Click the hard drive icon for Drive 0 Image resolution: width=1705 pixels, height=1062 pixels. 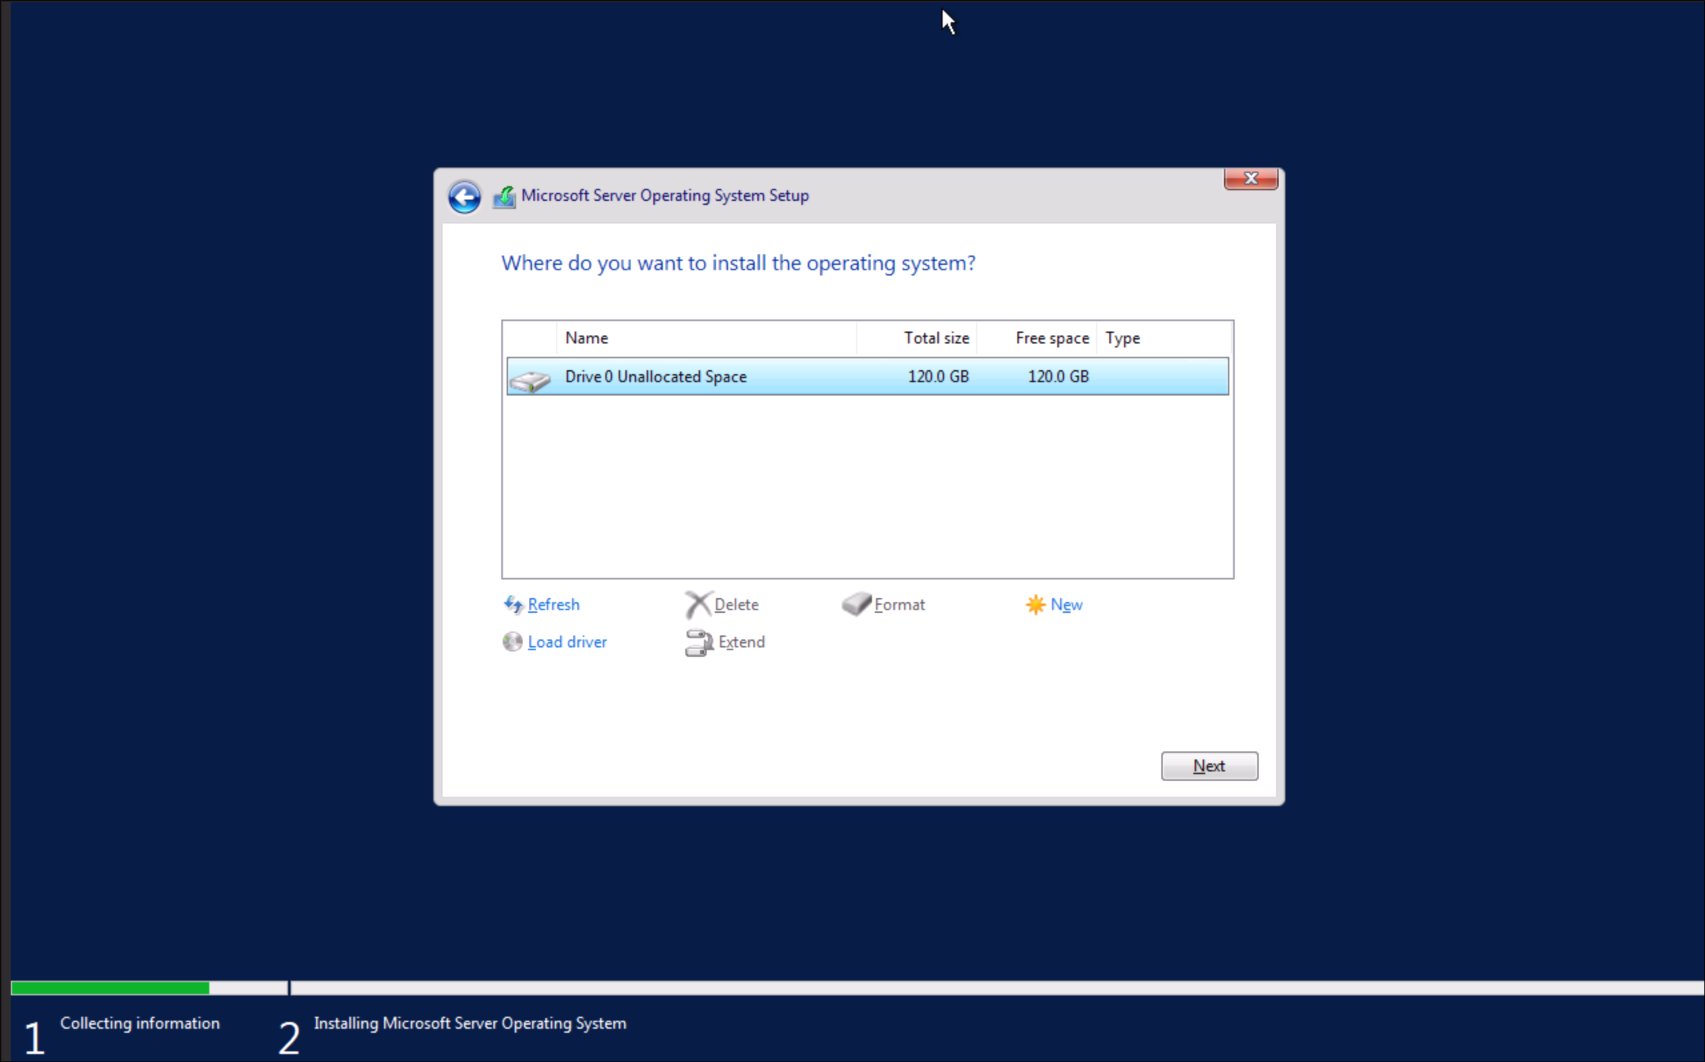530,379
